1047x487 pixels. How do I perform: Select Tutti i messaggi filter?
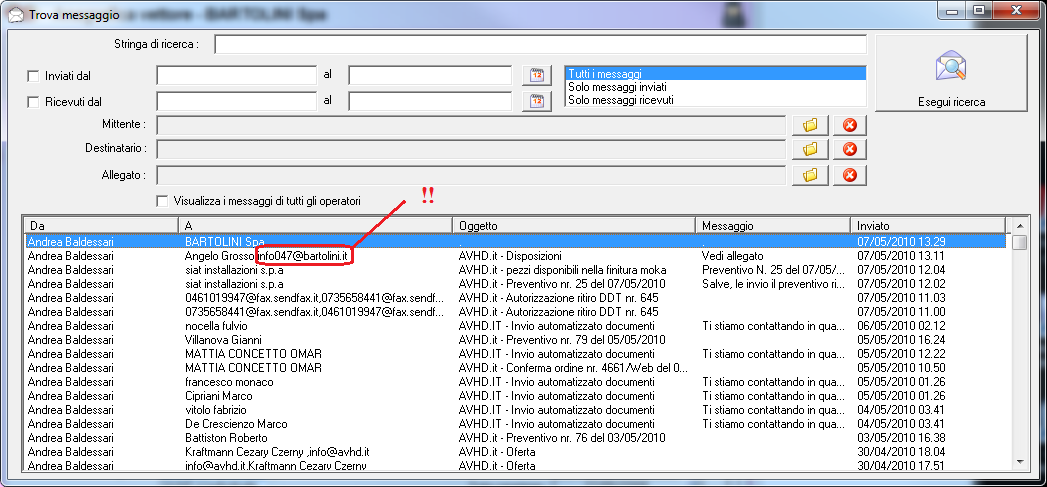(x=715, y=74)
